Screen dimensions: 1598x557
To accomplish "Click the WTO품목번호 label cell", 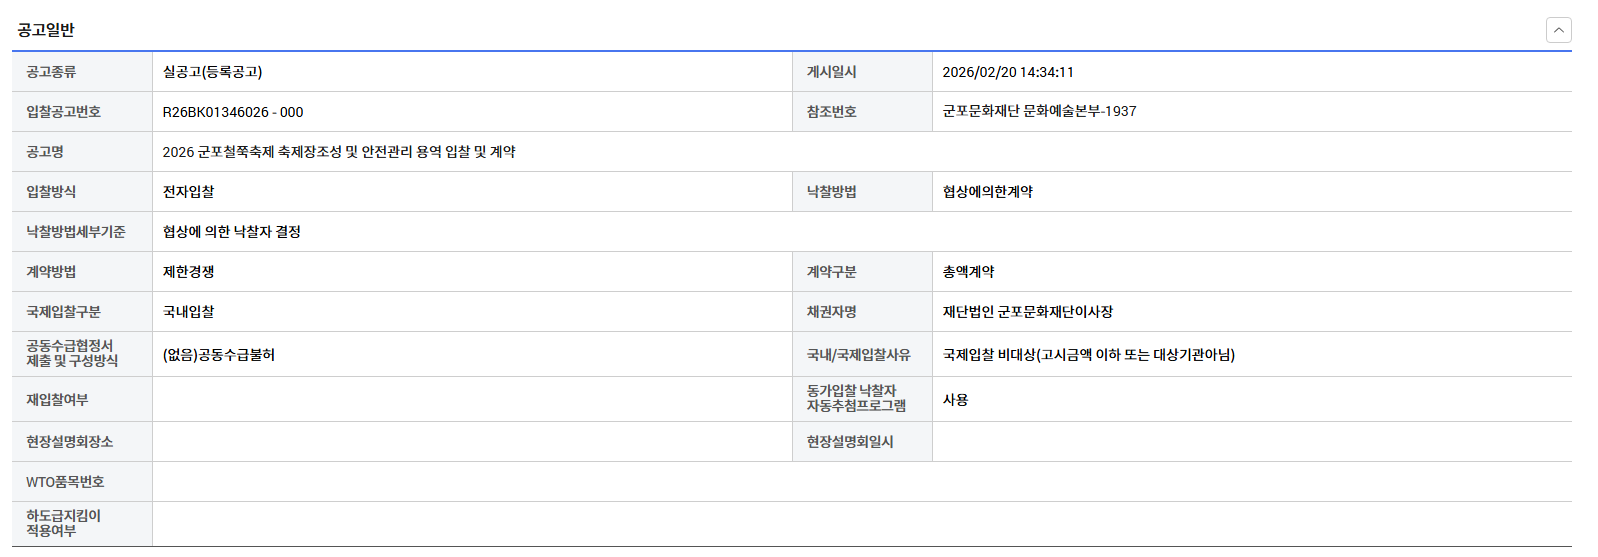I will [65, 482].
